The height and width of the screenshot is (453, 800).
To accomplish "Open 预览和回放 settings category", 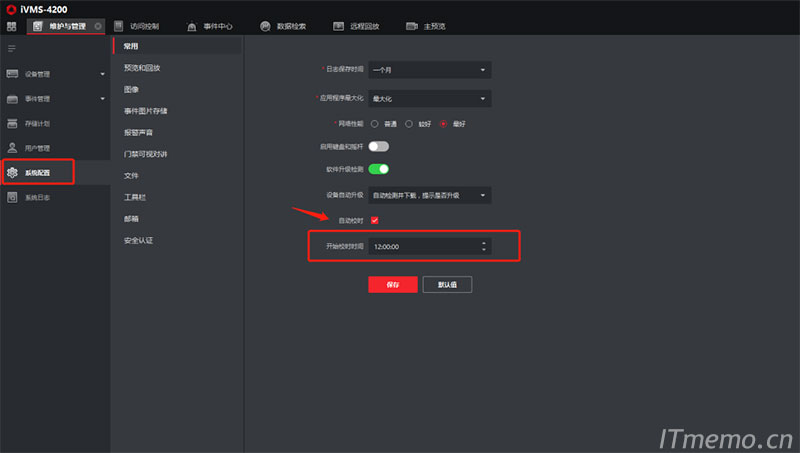I will (142, 68).
